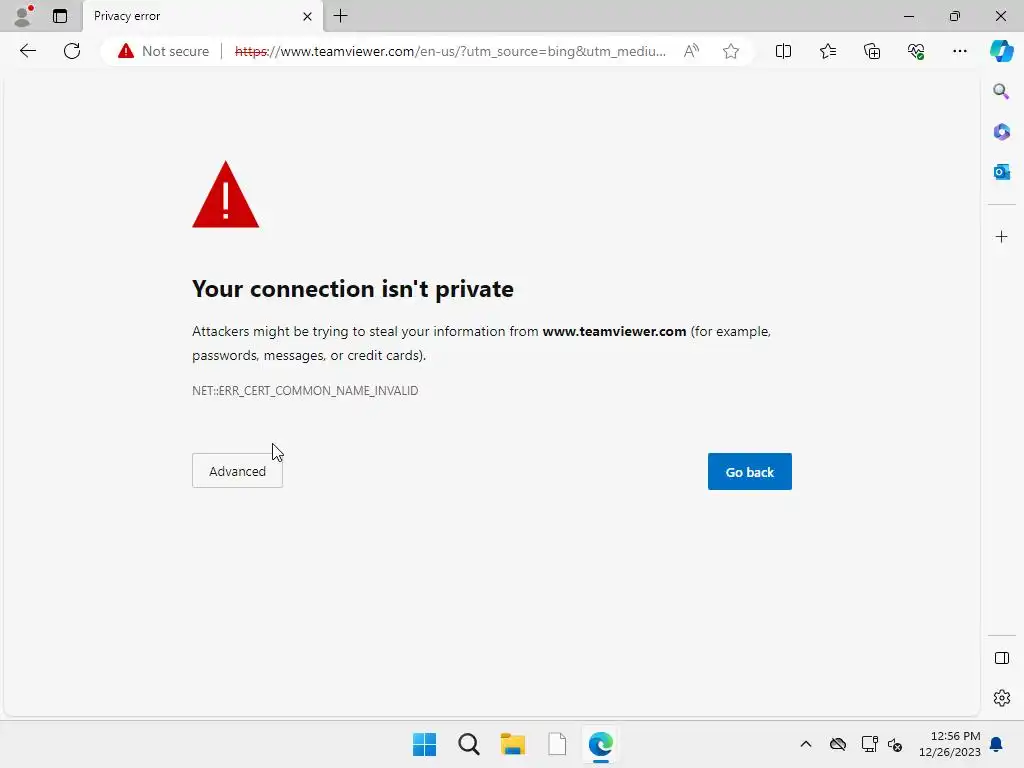Click the muted volume tray icon
1024x768 pixels.
pyautogui.click(x=895, y=744)
